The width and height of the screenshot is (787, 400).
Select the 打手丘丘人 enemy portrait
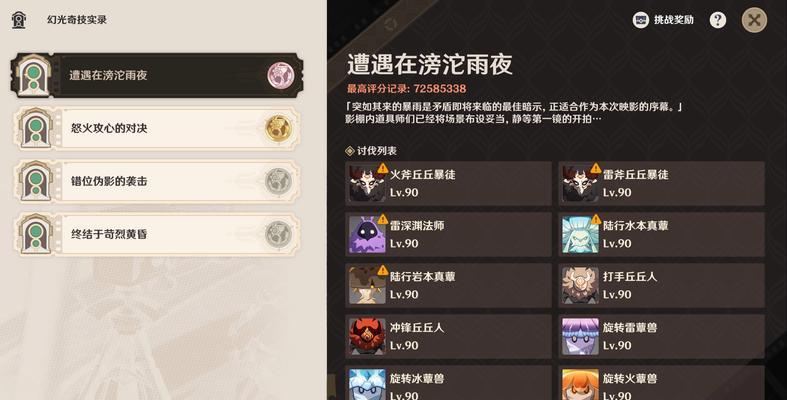click(580, 285)
